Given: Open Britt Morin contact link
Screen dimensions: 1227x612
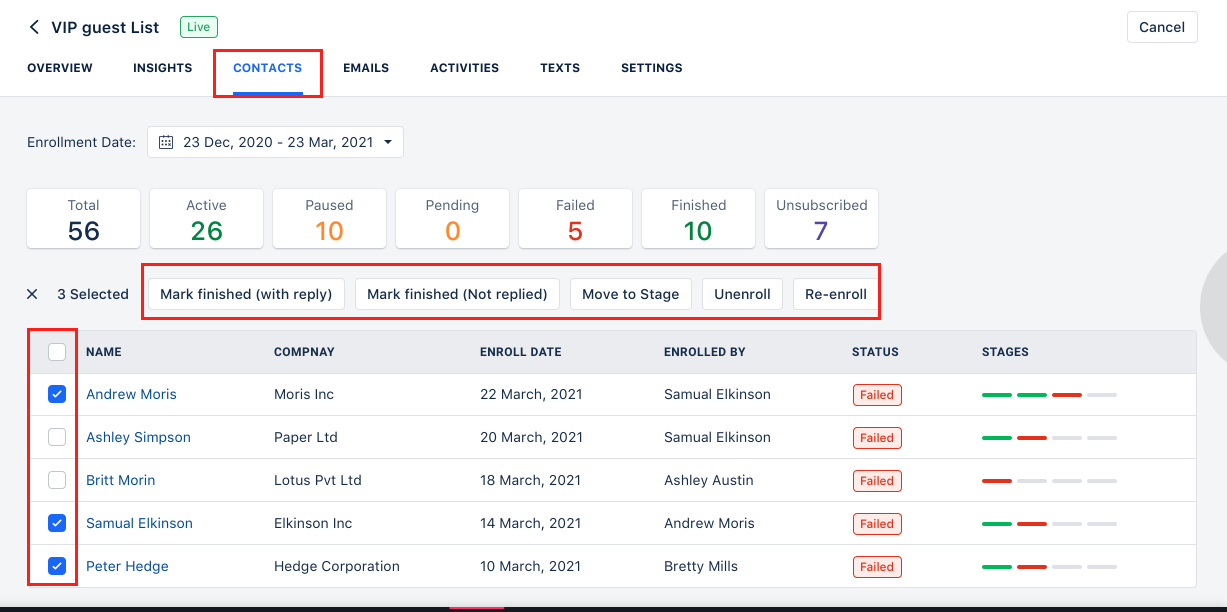Looking at the screenshot, I should [x=120, y=480].
